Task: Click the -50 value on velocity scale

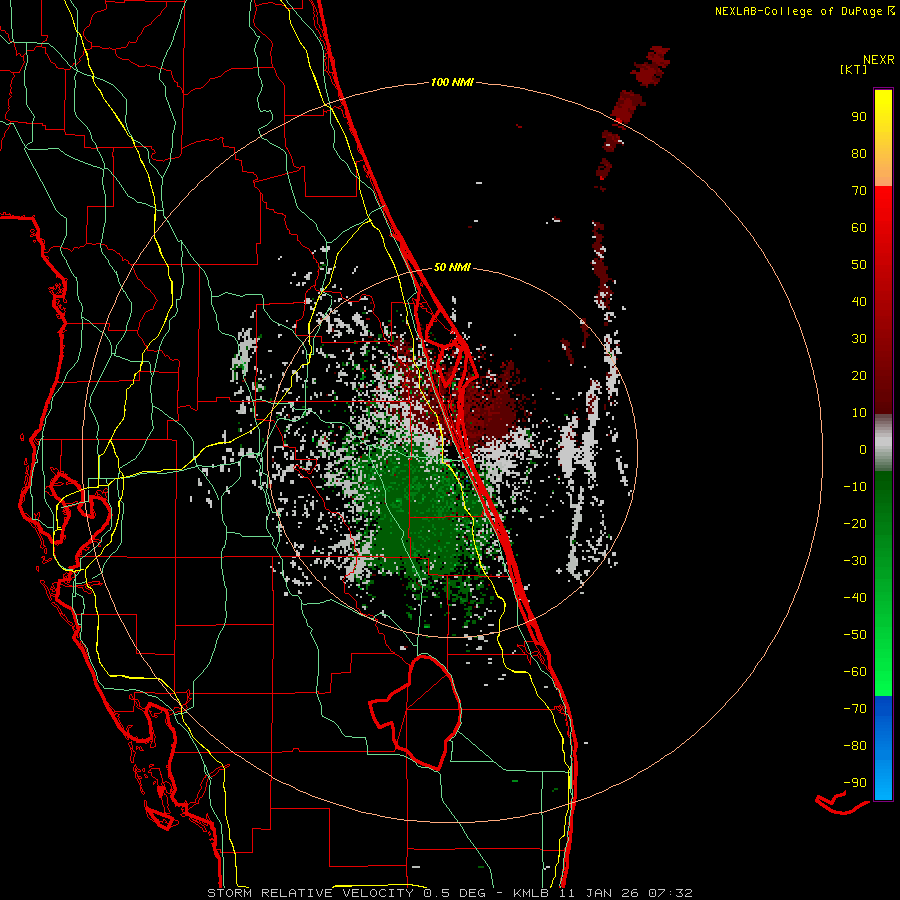Action: point(855,635)
